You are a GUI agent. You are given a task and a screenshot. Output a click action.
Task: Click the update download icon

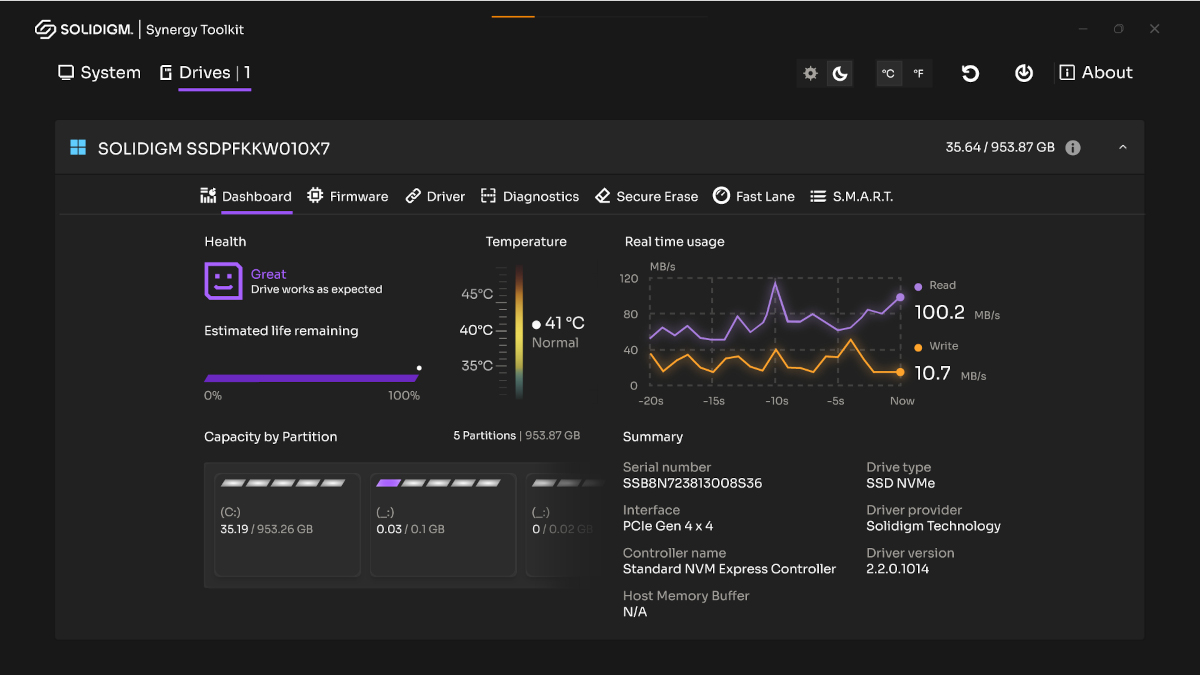coord(1023,73)
